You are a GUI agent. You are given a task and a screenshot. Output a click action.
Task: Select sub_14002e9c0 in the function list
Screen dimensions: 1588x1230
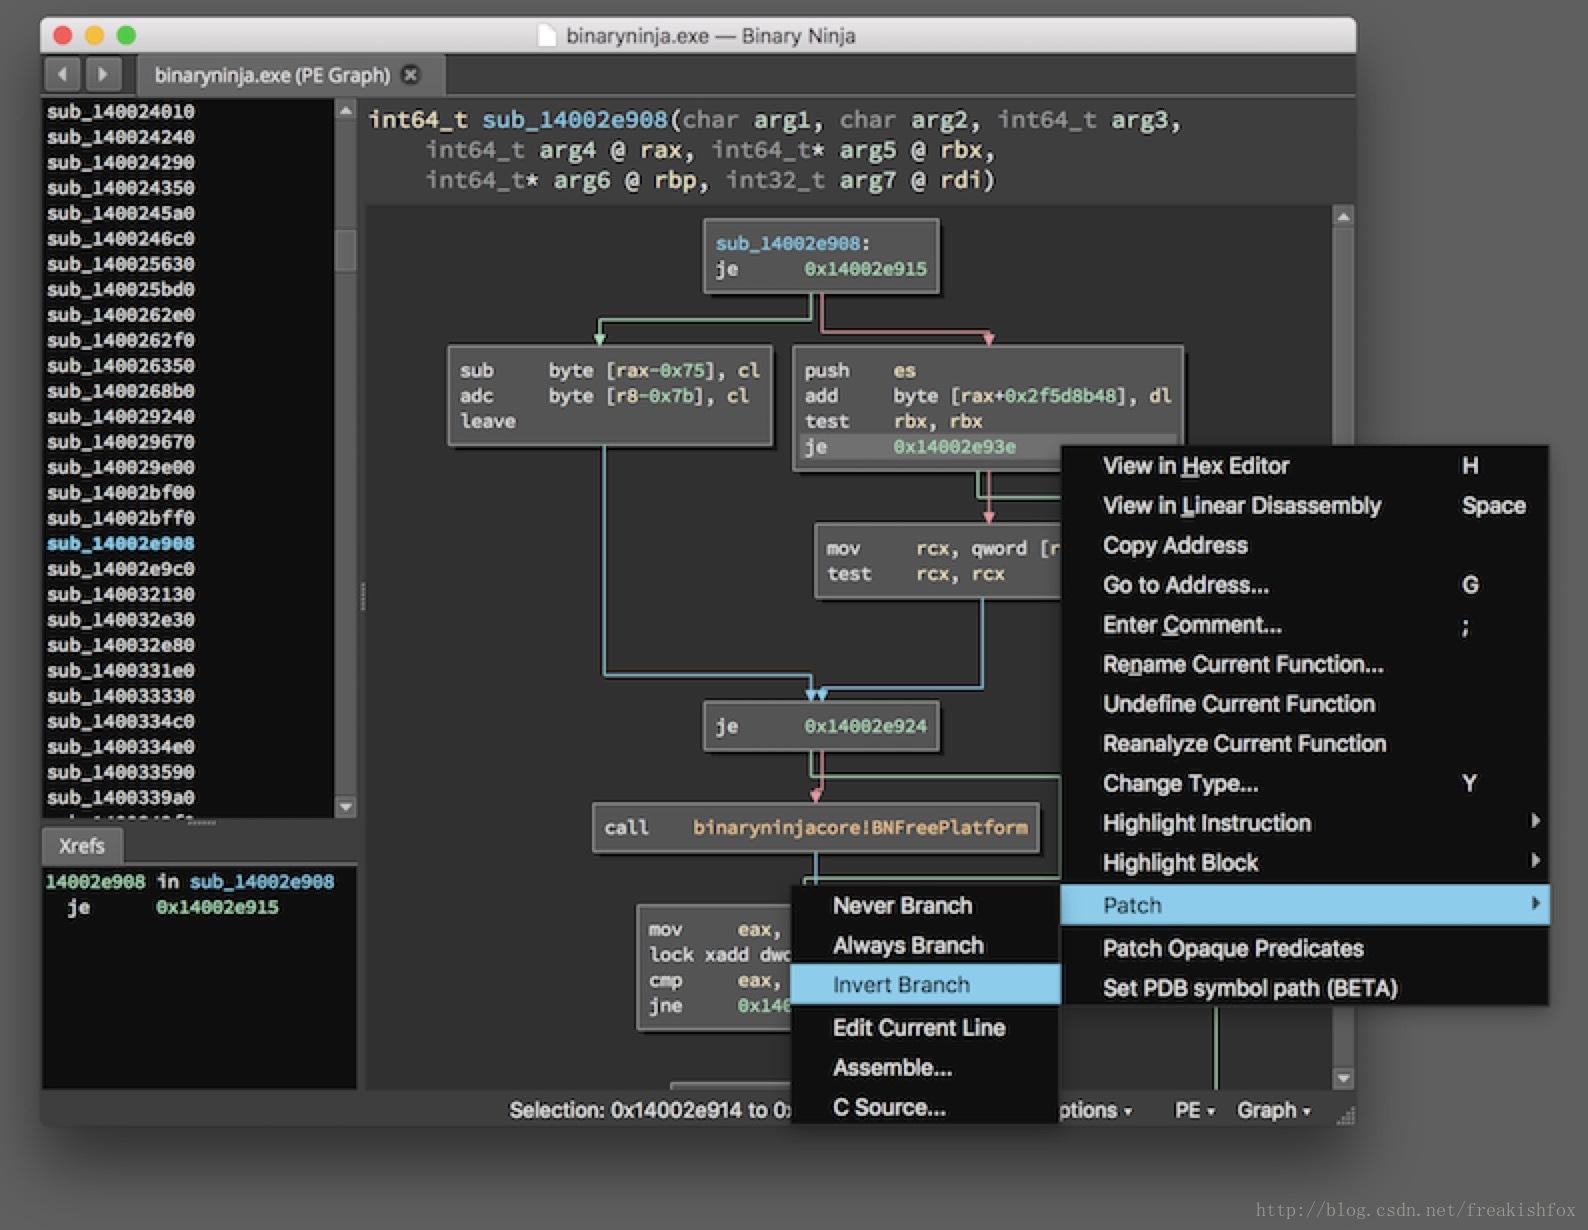[x=121, y=569]
